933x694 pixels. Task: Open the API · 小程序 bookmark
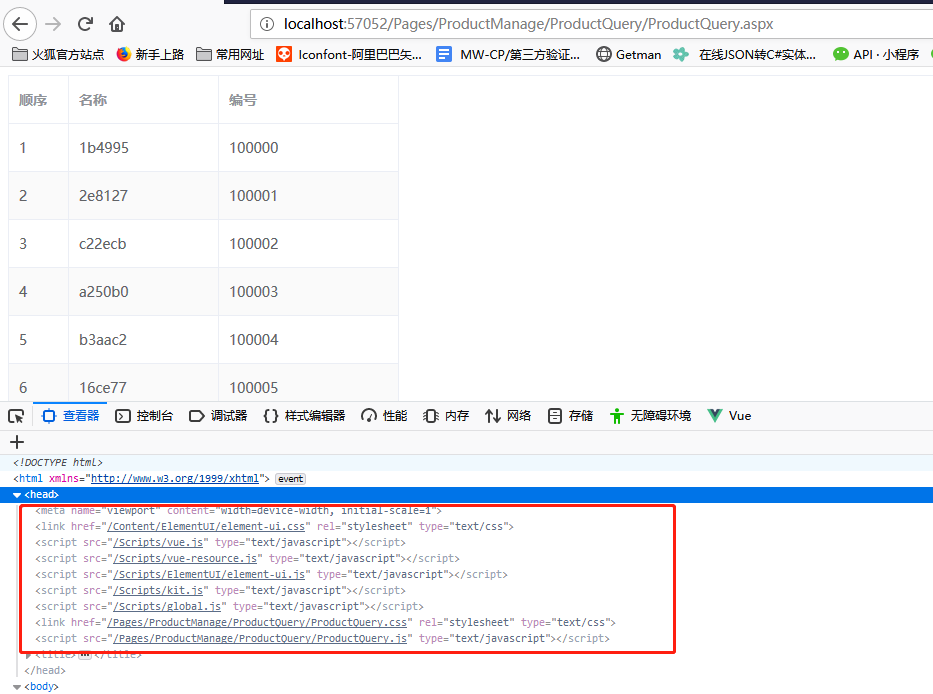[x=876, y=55]
